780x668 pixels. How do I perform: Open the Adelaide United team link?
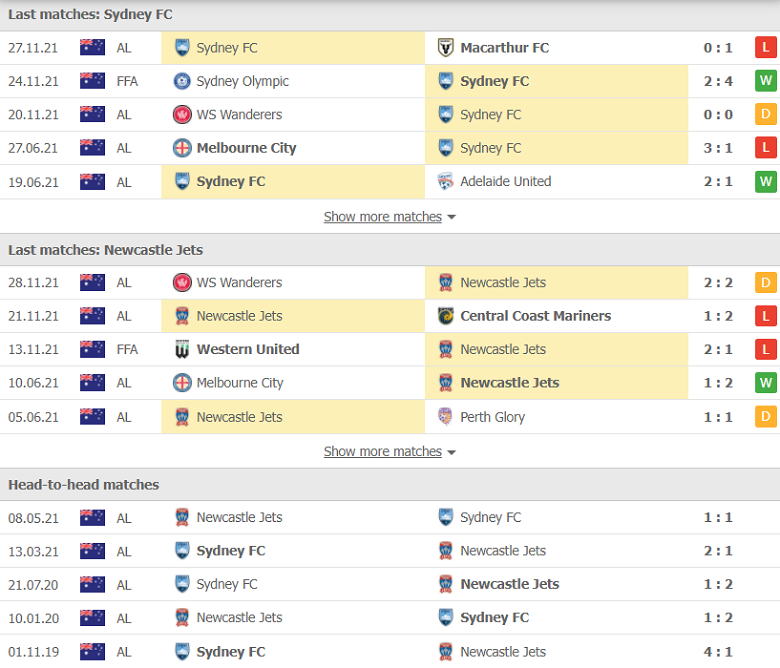pos(505,182)
